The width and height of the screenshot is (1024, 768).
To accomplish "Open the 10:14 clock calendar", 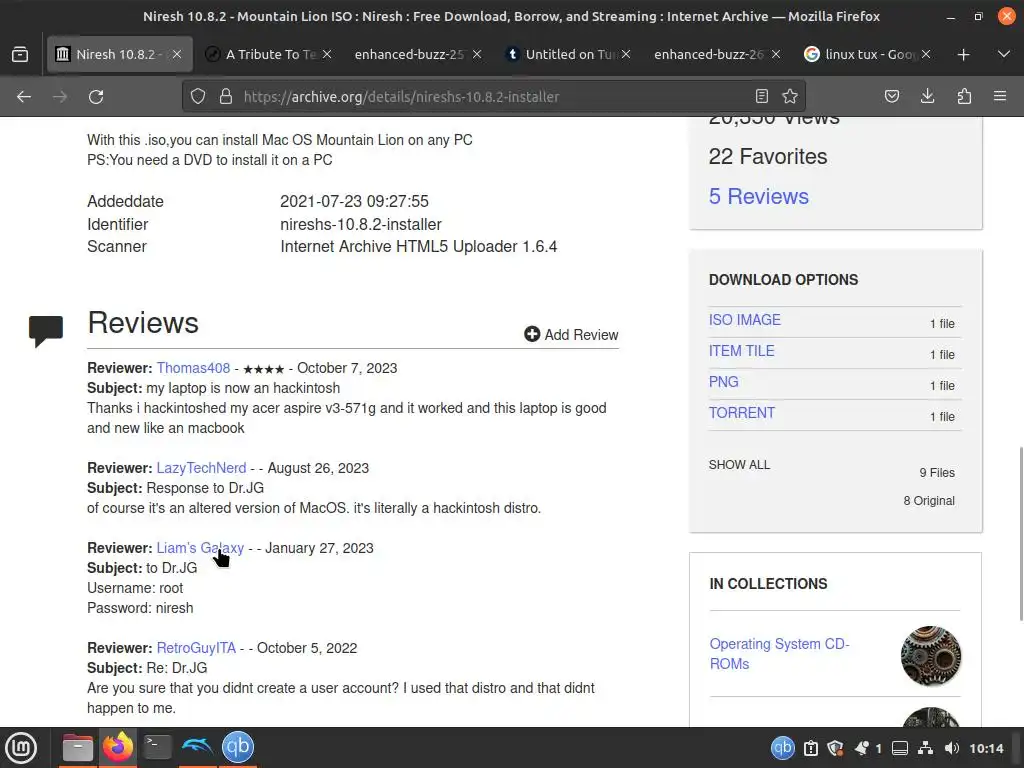I will (x=986, y=748).
